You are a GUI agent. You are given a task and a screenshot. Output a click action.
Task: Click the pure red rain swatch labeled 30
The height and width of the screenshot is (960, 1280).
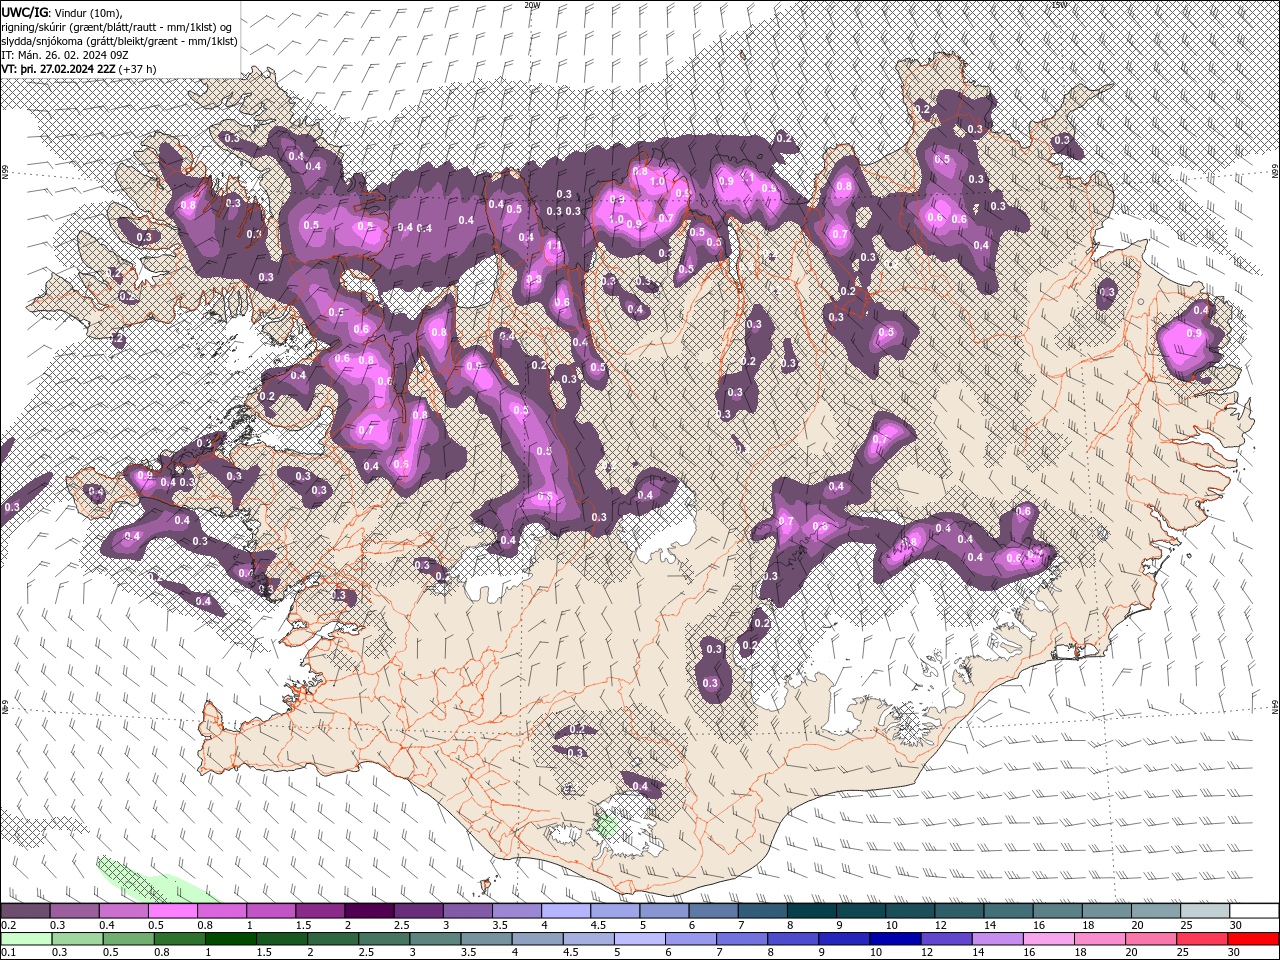(1254, 939)
